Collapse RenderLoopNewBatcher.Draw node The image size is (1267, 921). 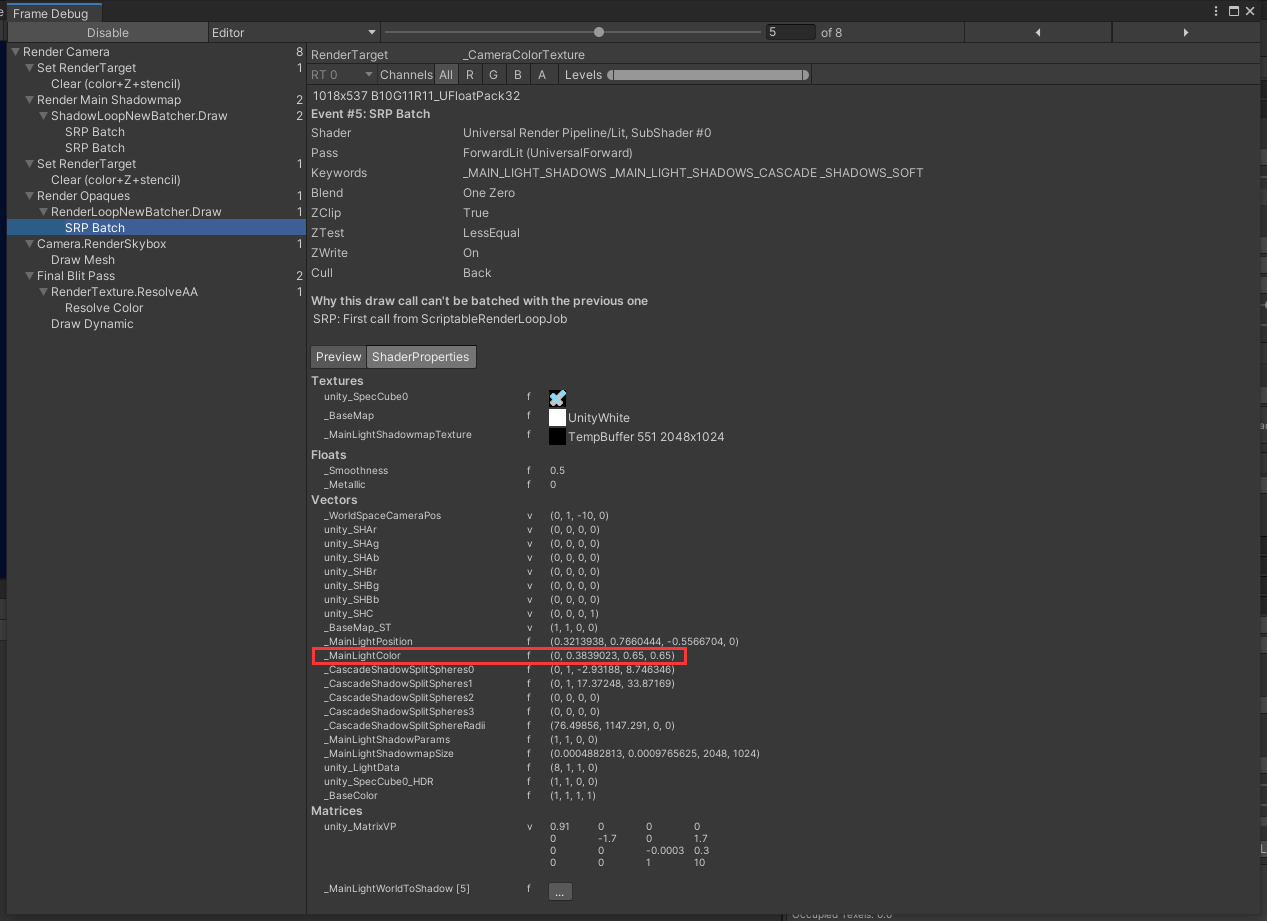(43, 212)
